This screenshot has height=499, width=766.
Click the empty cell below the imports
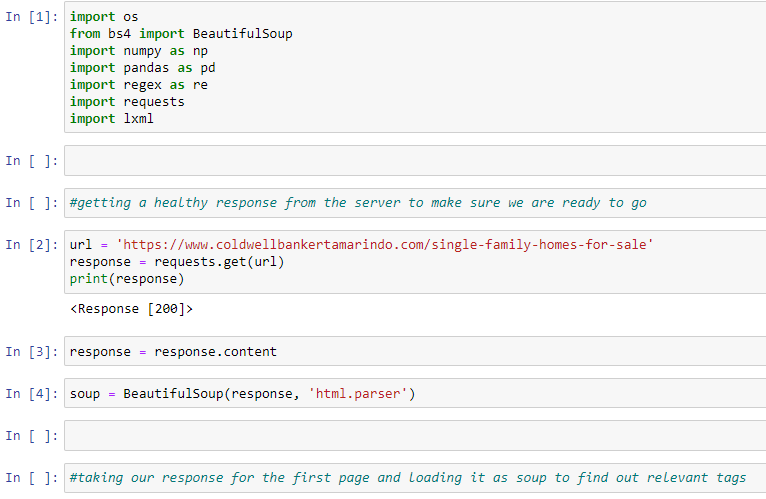(x=415, y=160)
